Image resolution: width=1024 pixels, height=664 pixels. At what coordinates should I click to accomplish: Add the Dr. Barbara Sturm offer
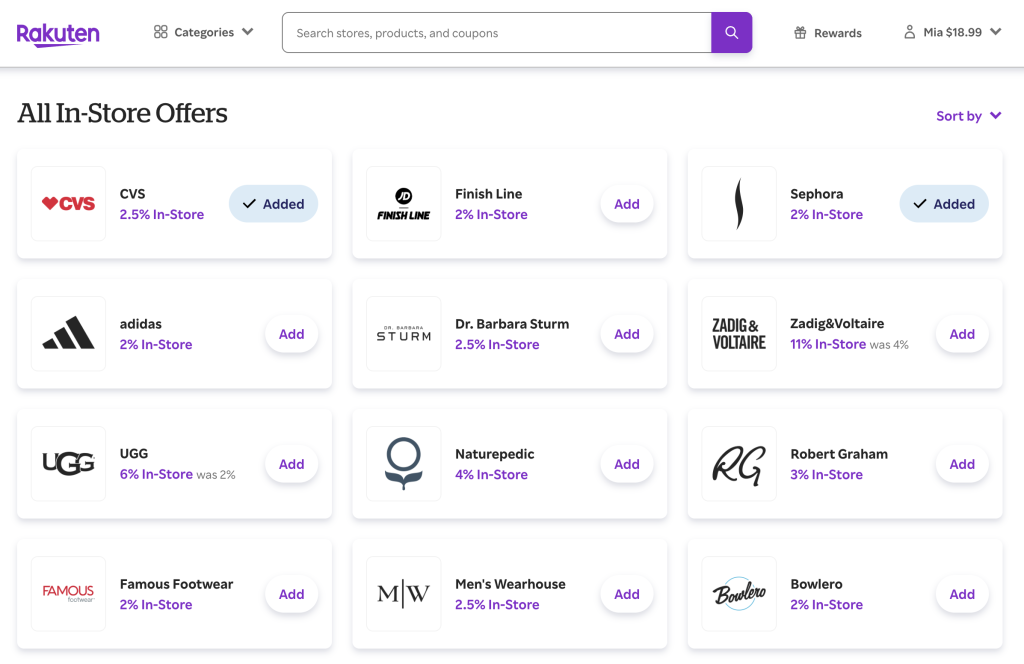point(627,334)
